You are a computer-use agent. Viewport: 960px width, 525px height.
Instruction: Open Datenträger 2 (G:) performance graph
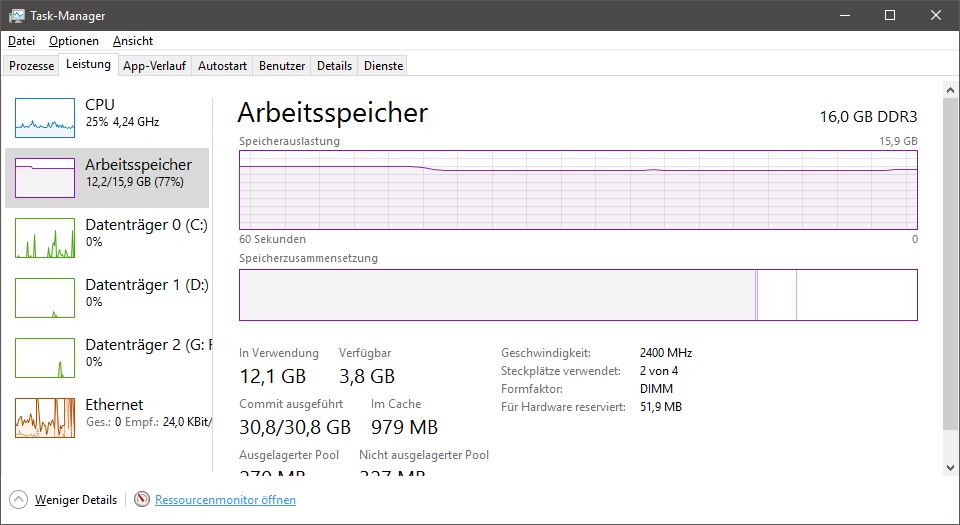45,357
